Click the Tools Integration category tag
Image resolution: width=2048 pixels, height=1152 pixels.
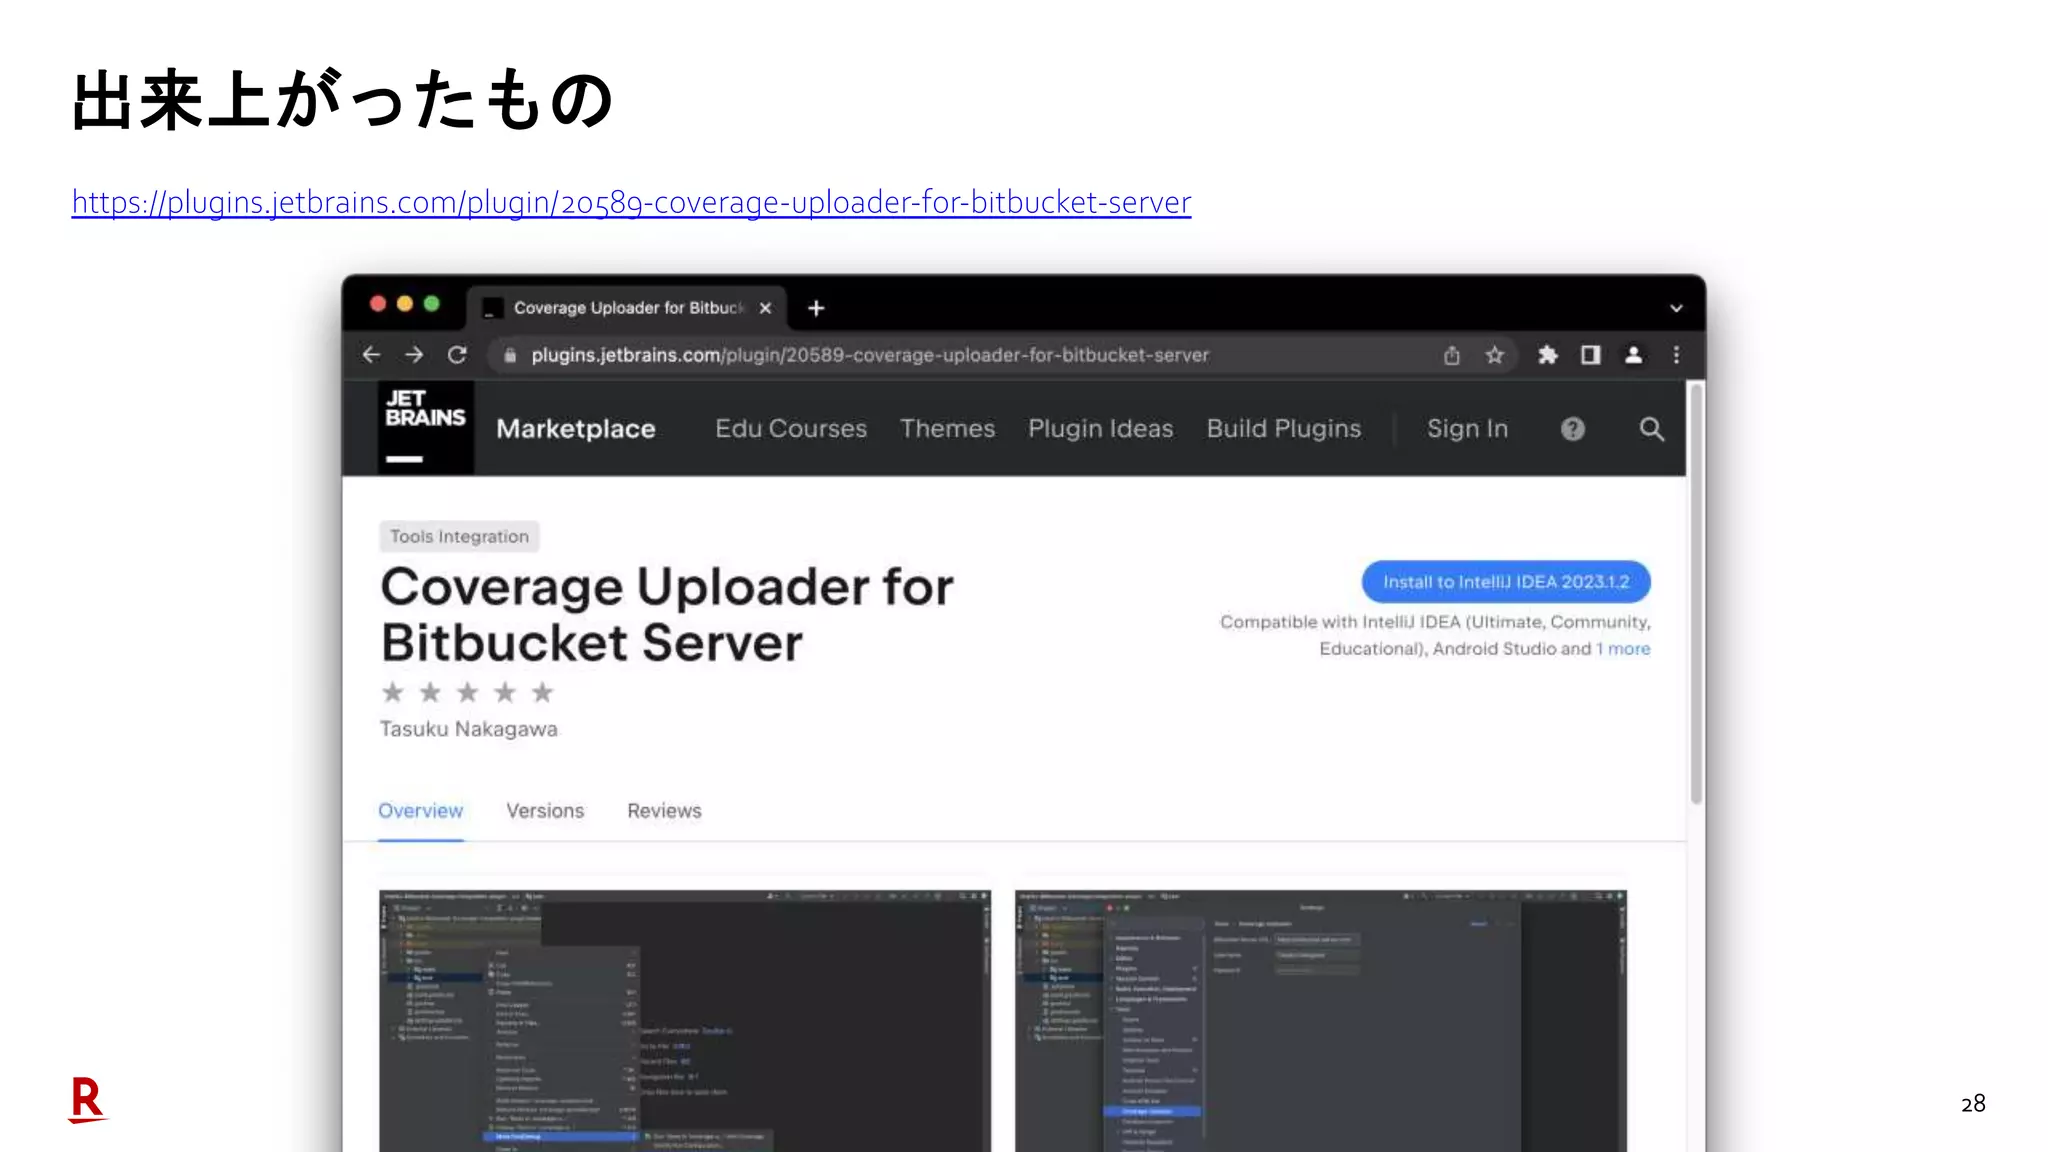click(459, 537)
